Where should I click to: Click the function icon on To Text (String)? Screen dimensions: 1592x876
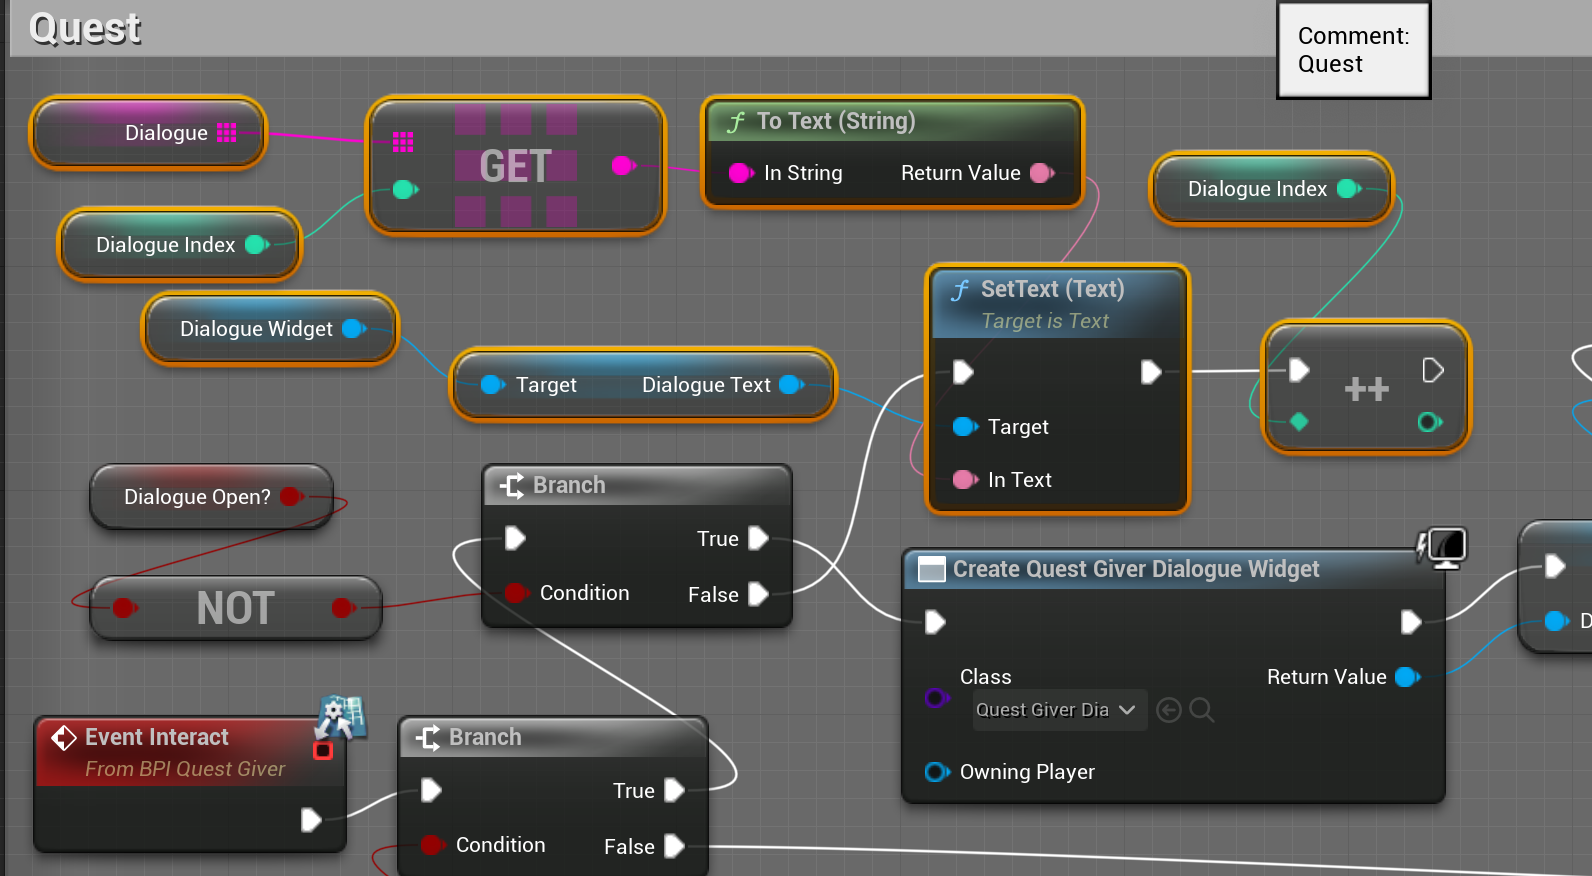[736, 122]
